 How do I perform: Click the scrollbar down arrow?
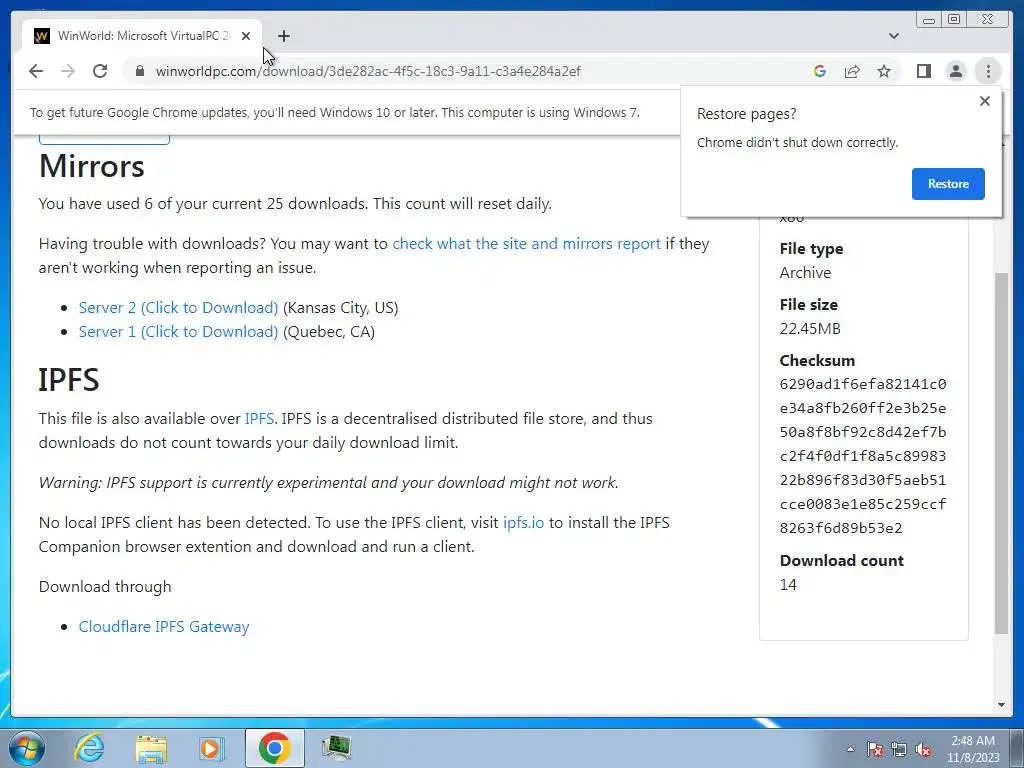pos(1001,705)
